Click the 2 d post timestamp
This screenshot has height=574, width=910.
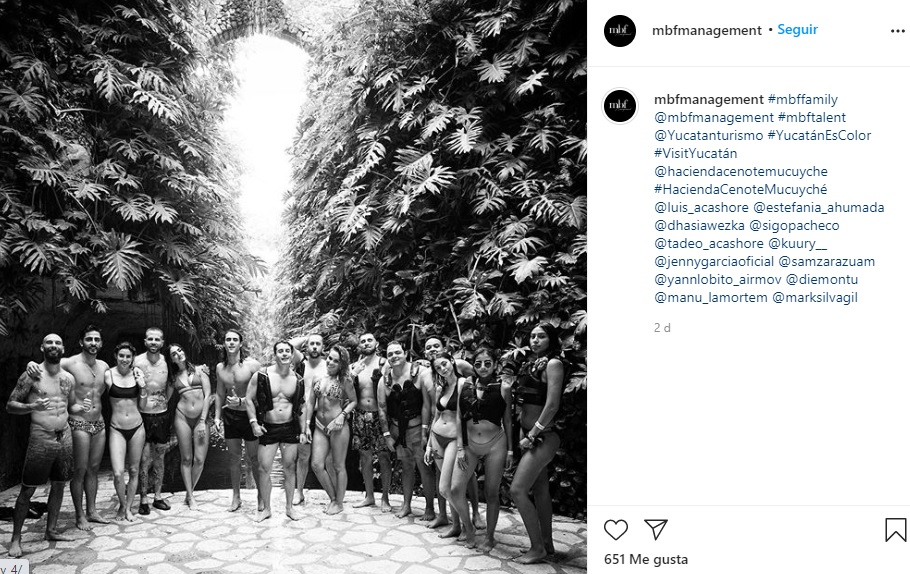coord(662,328)
